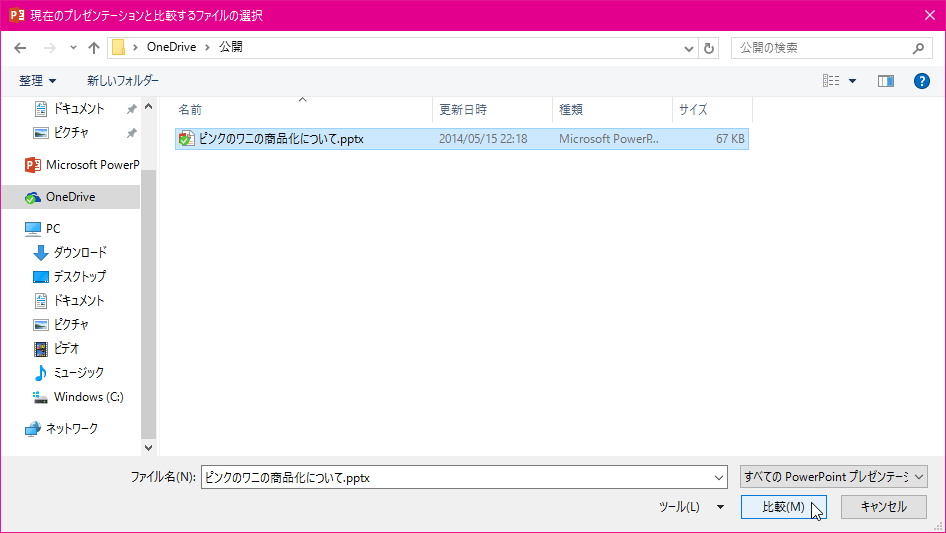Click the pptx file icon in list
This screenshot has width=946, height=533.
(186, 139)
